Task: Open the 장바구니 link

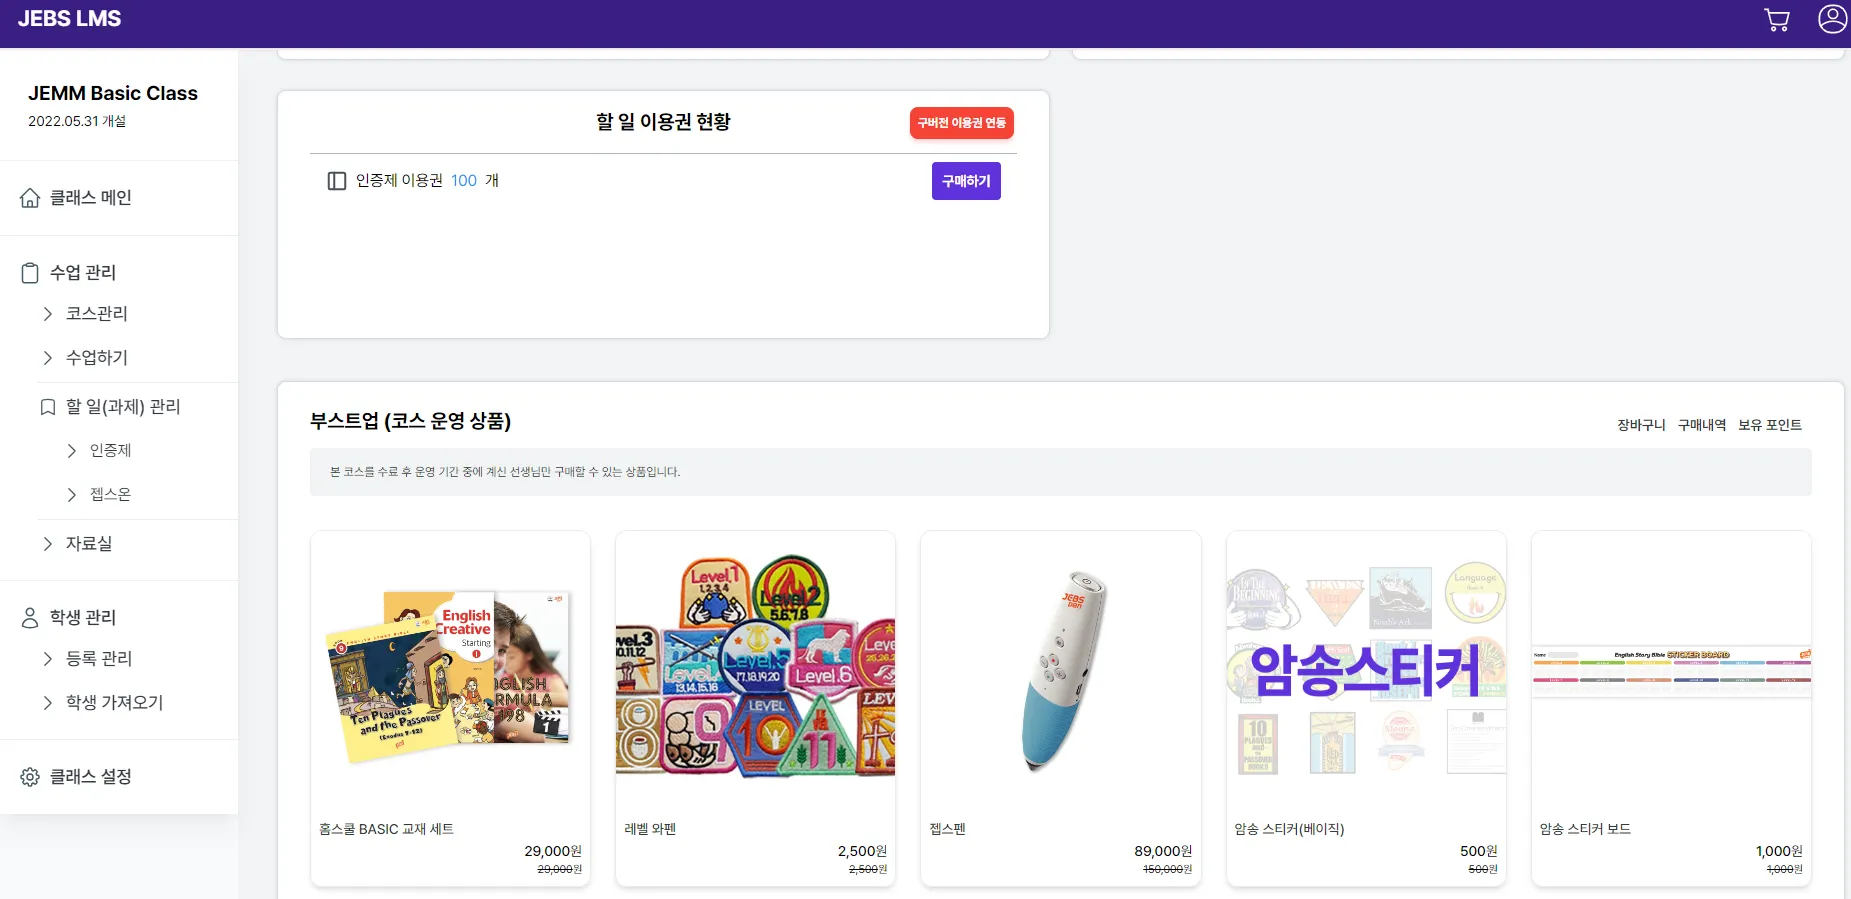Action: pos(1641,425)
